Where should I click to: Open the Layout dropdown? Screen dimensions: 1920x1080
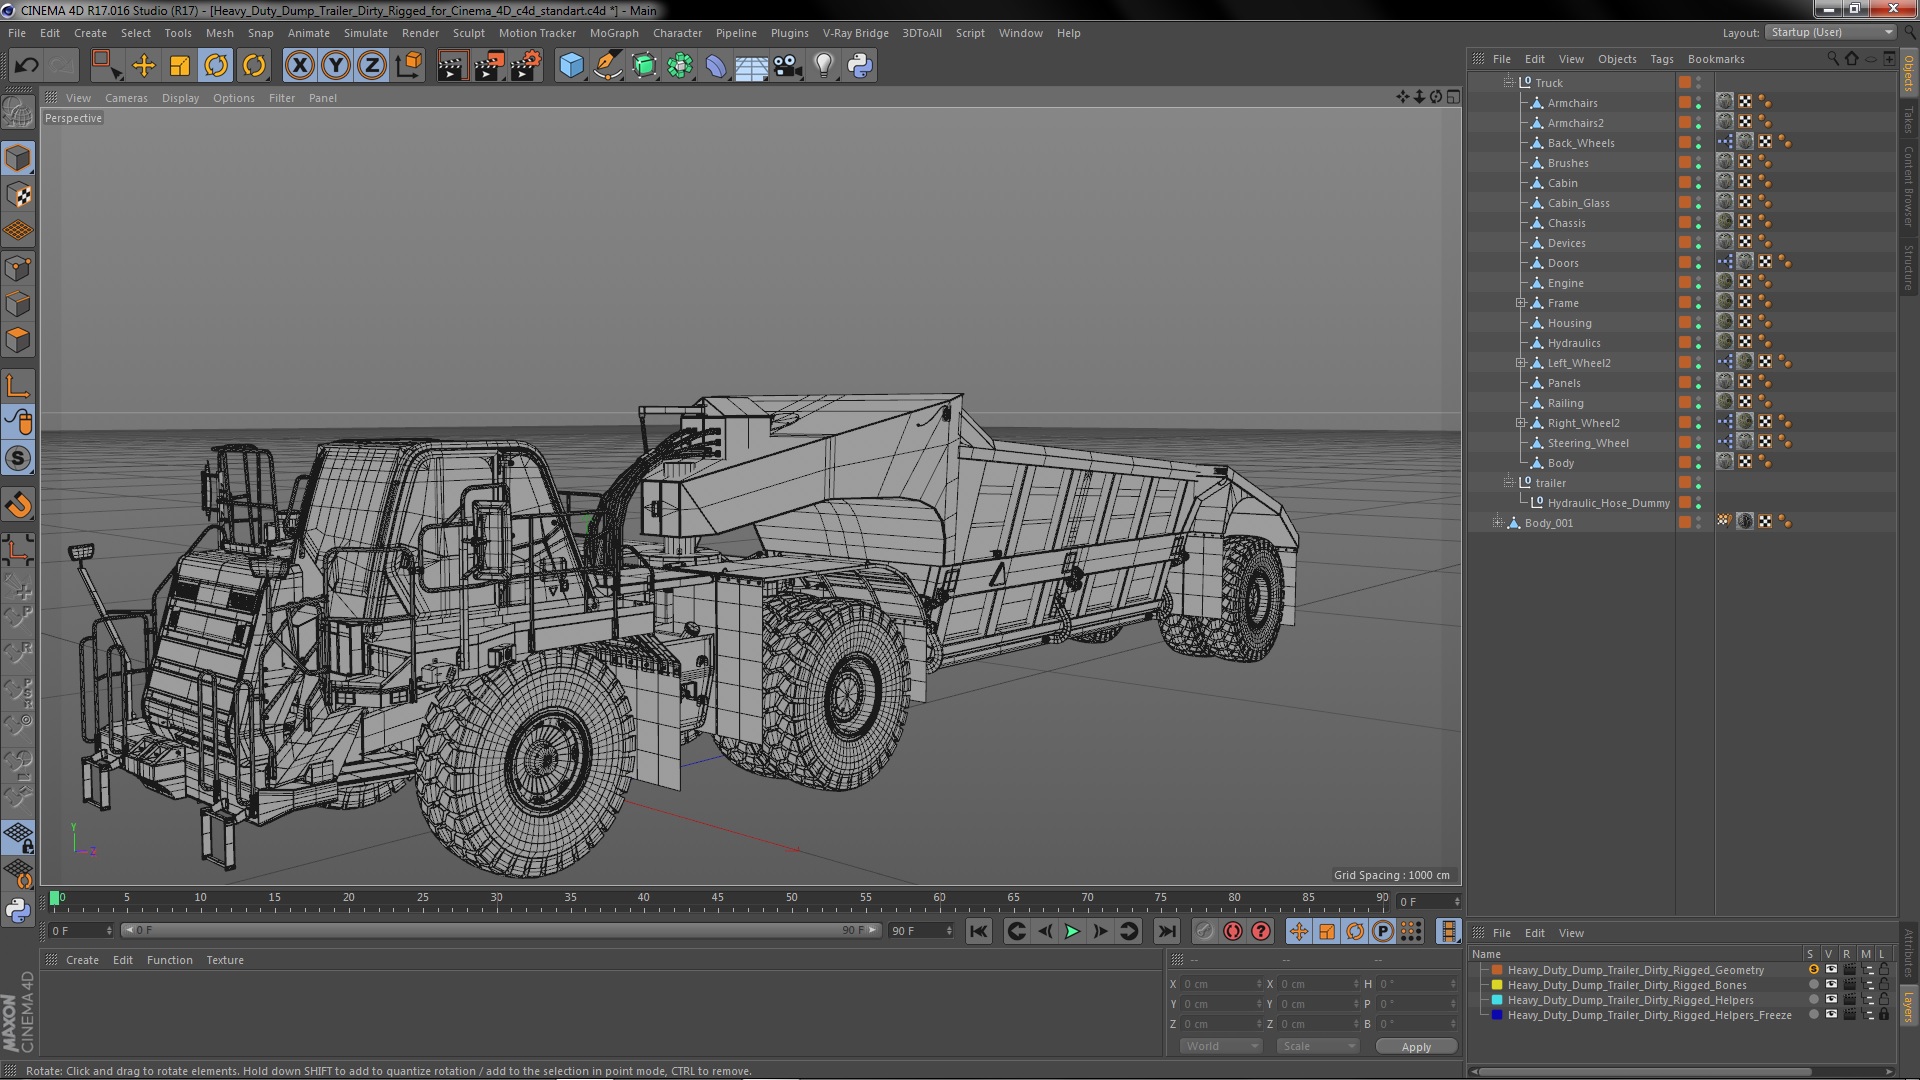(x=1831, y=33)
